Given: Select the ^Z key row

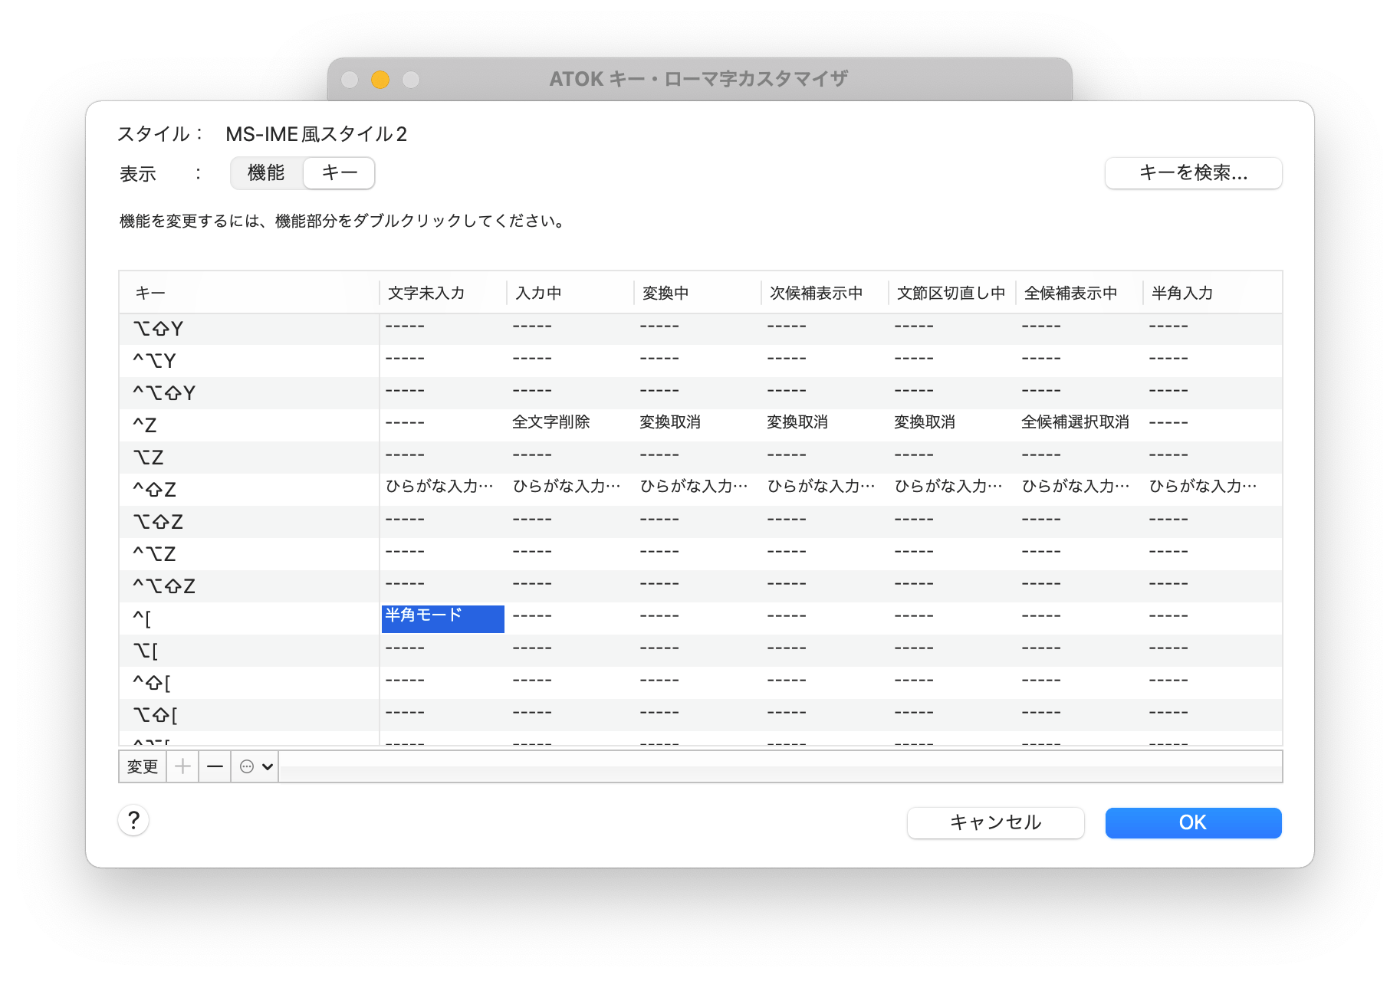Looking at the screenshot, I should click(x=700, y=425).
